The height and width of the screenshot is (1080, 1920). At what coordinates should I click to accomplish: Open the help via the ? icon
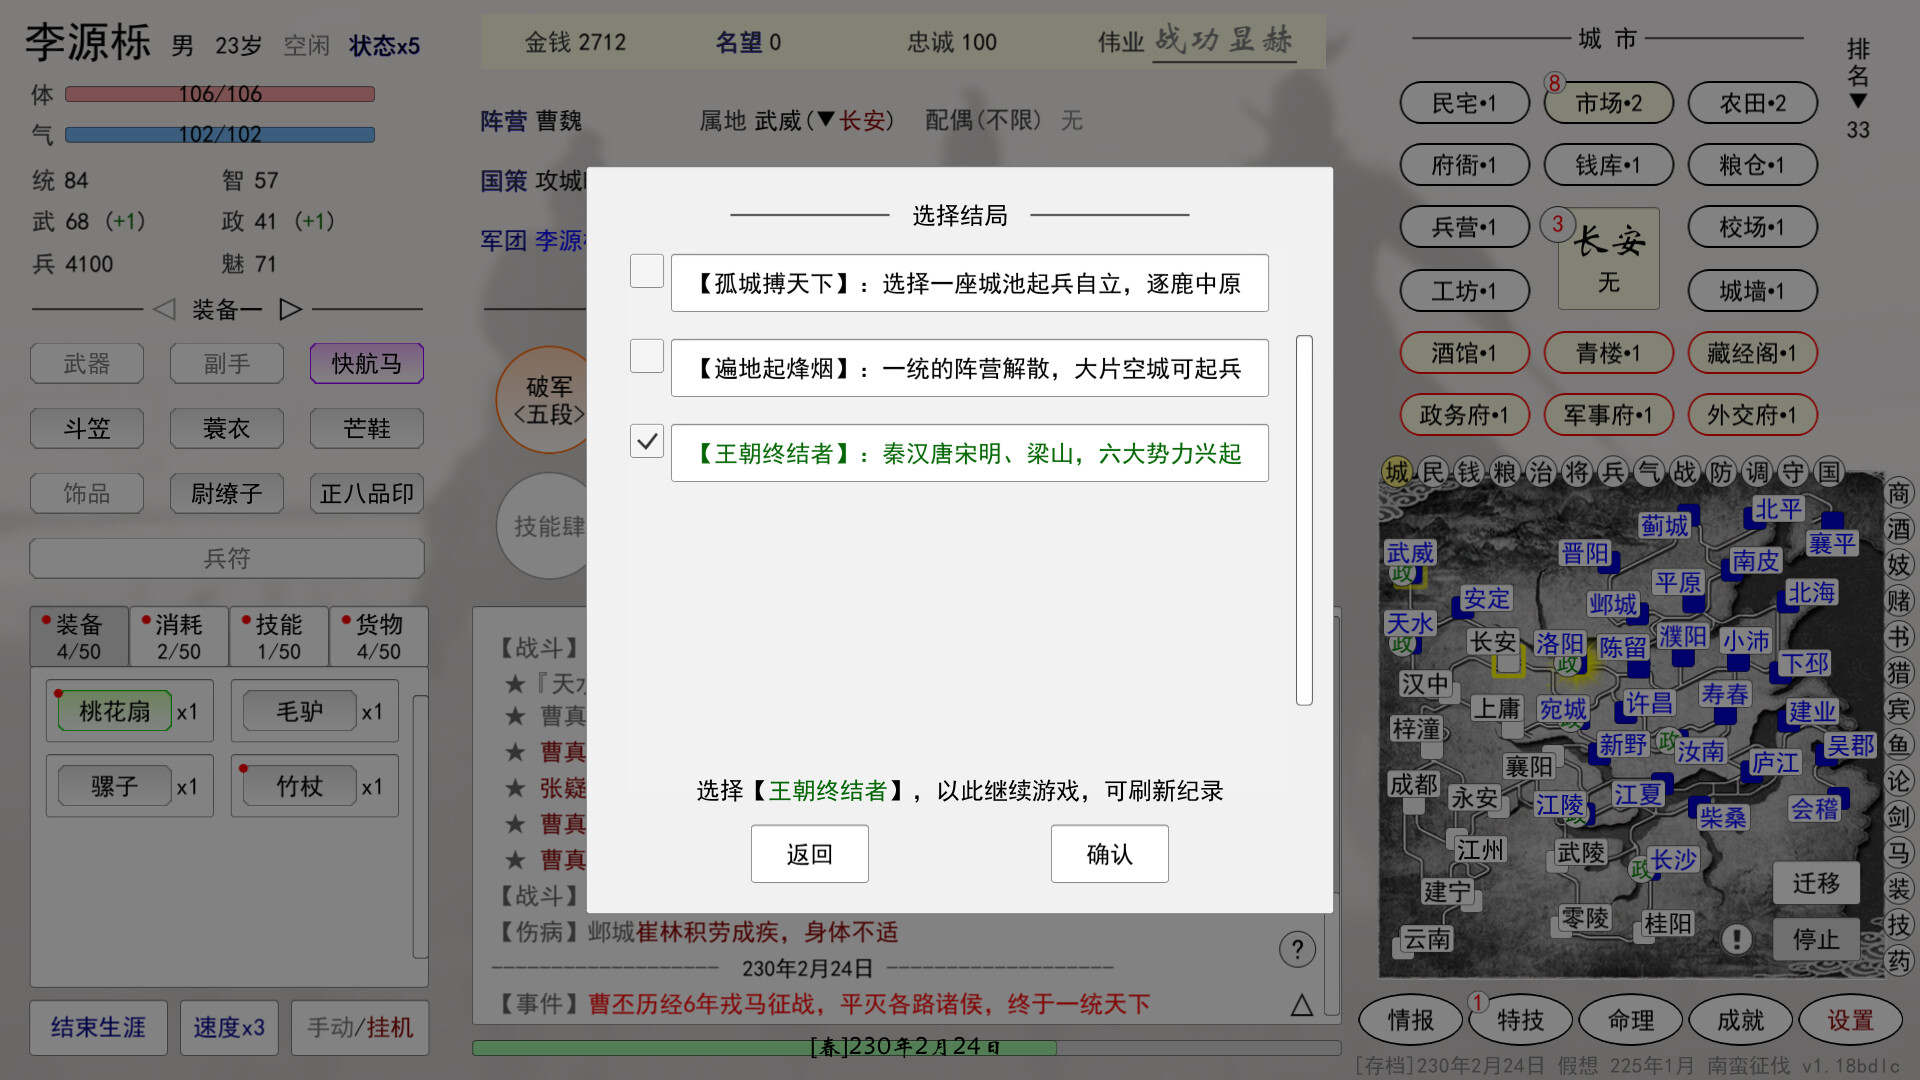click(x=1297, y=949)
